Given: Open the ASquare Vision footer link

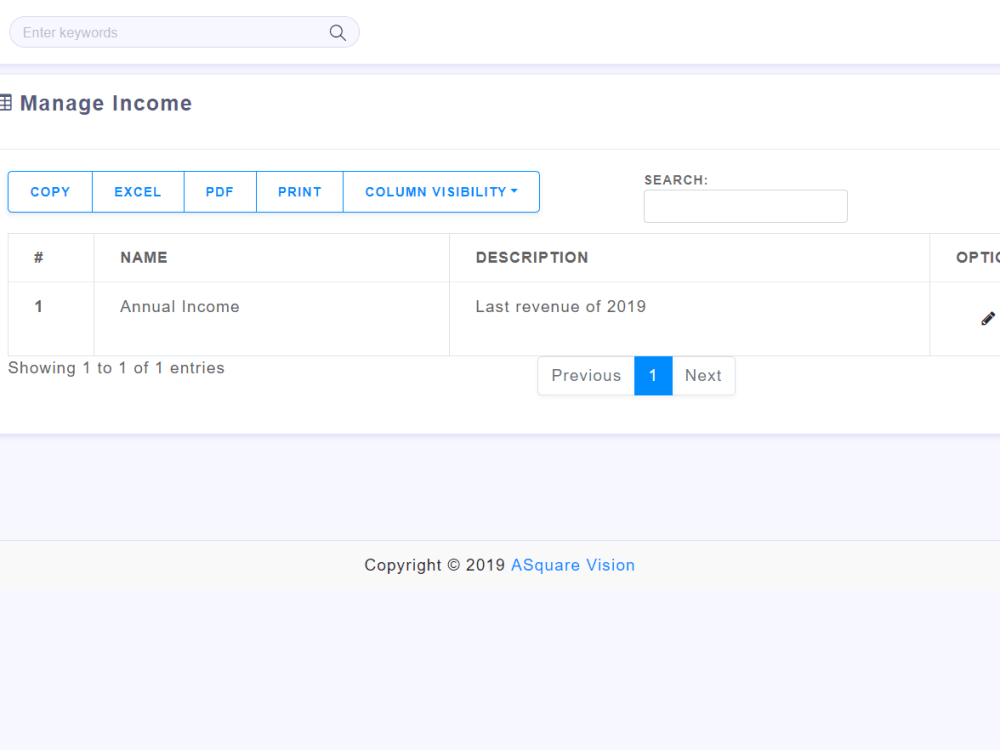Looking at the screenshot, I should tap(573, 565).
